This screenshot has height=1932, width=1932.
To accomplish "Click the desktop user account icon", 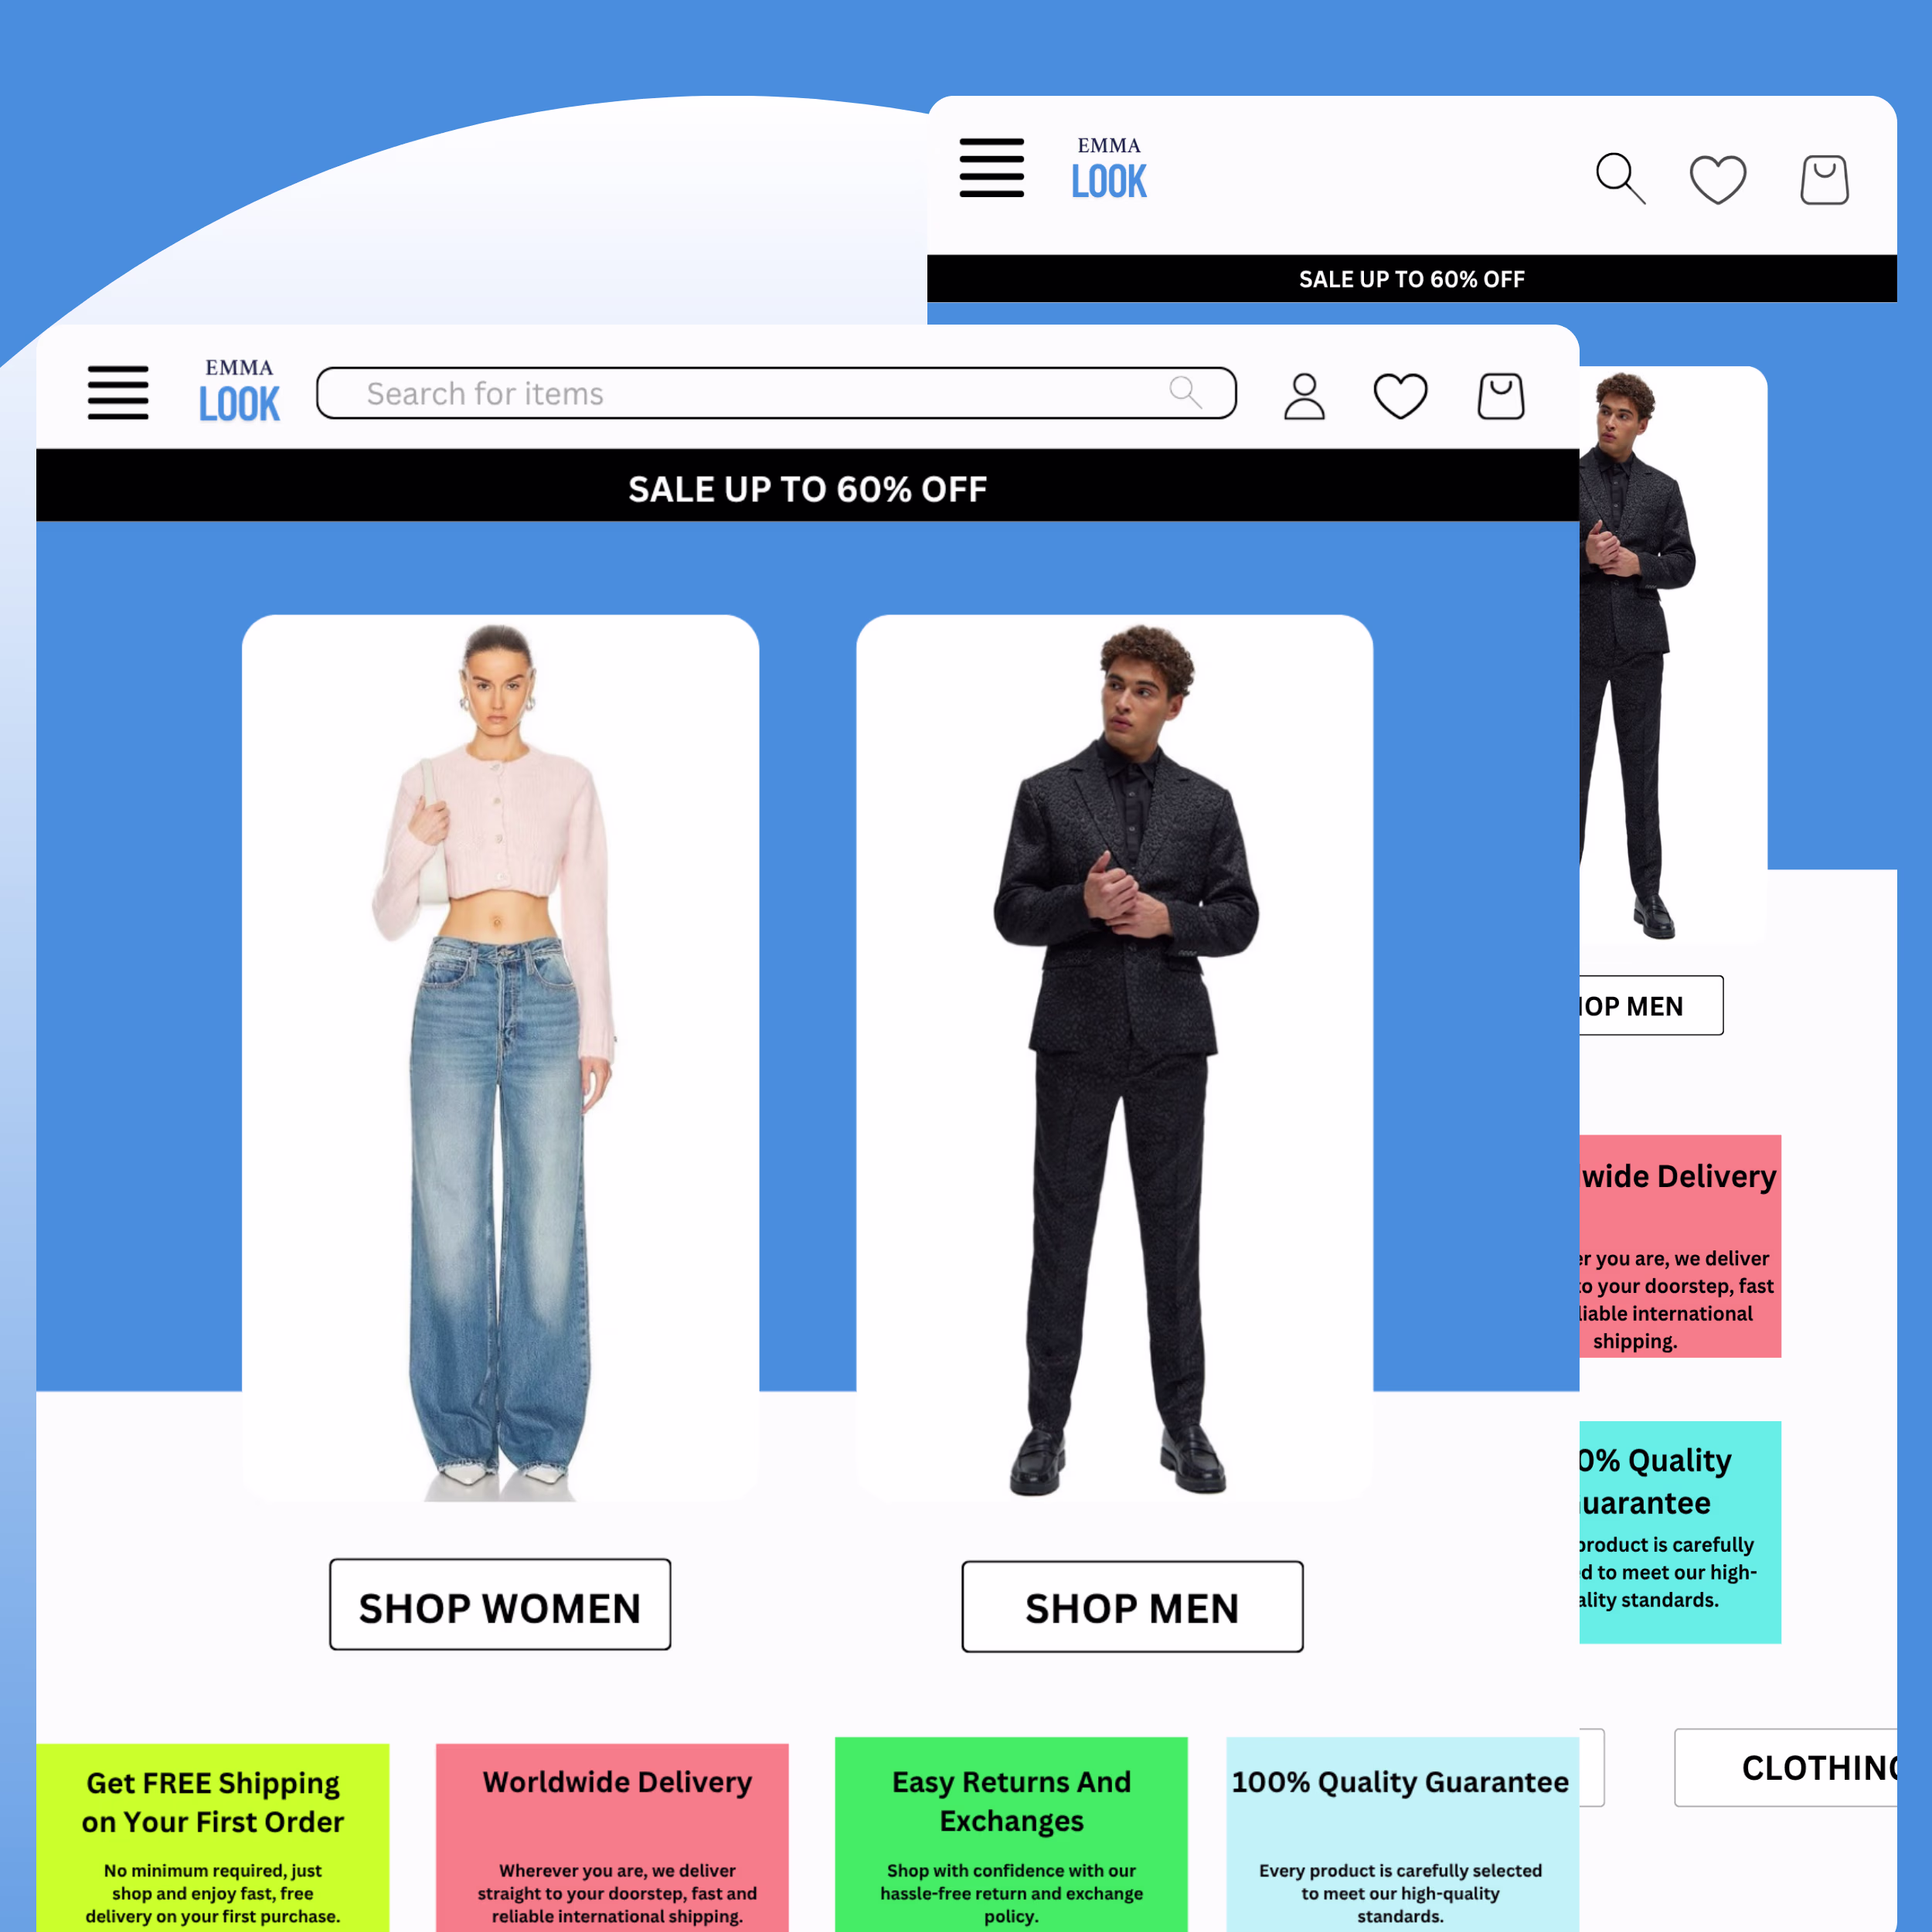I will (x=1304, y=396).
